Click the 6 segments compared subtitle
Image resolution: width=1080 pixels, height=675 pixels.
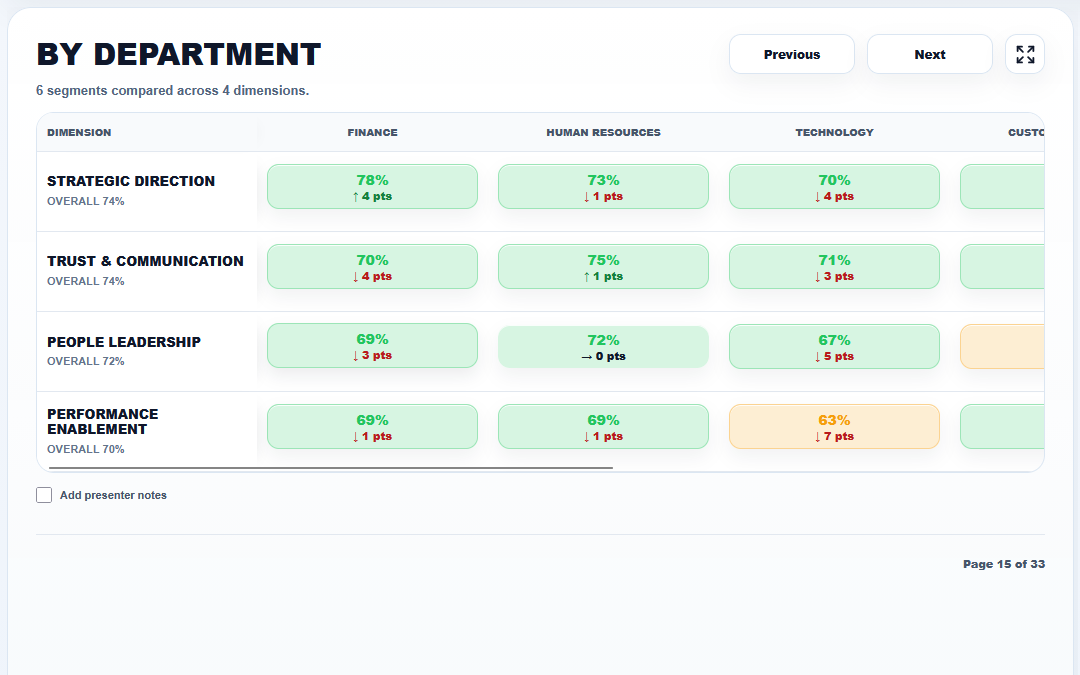coord(172,90)
